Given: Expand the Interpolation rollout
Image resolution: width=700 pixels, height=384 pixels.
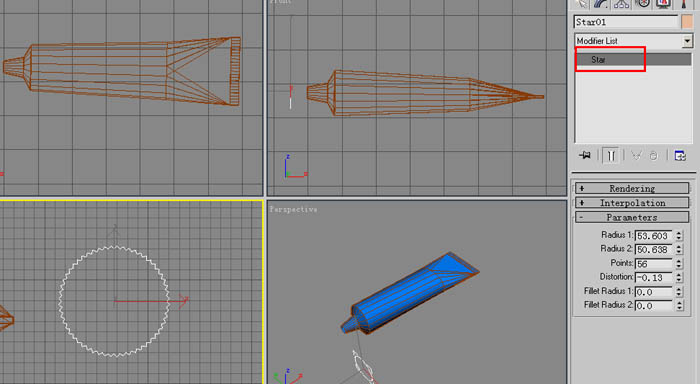Looking at the screenshot, I should (632, 203).
